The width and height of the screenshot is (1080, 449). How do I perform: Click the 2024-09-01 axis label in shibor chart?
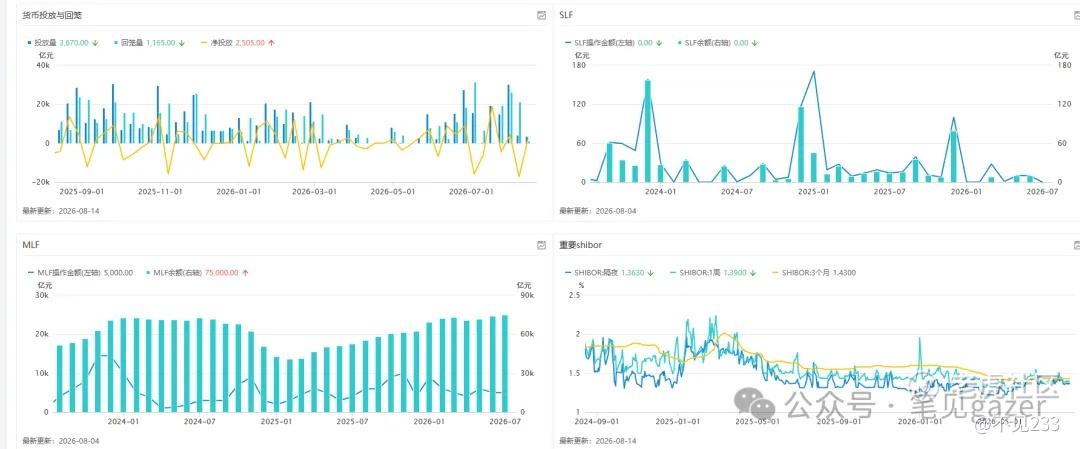tap(596, 421)
